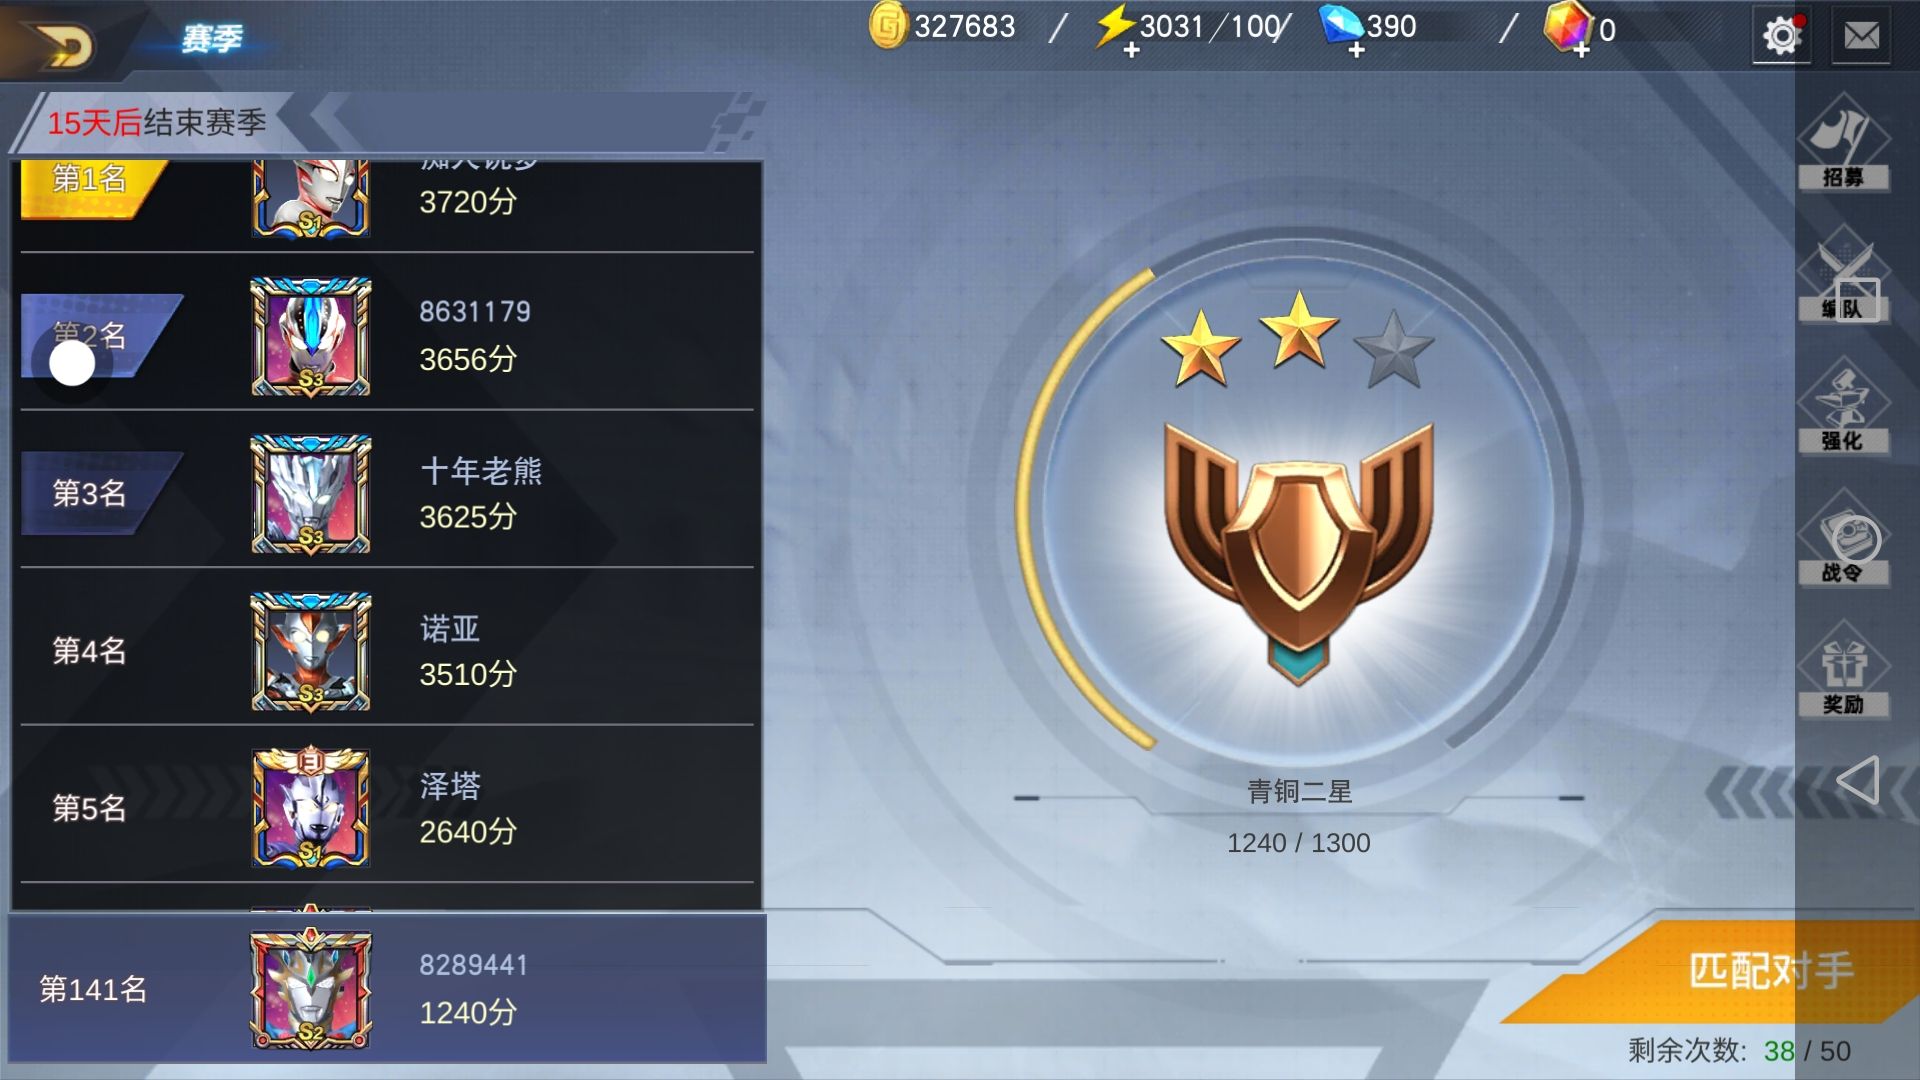Collapse the side menu with triangle arrow
Screen dimensions: 1920x1080
point(1858,780)
